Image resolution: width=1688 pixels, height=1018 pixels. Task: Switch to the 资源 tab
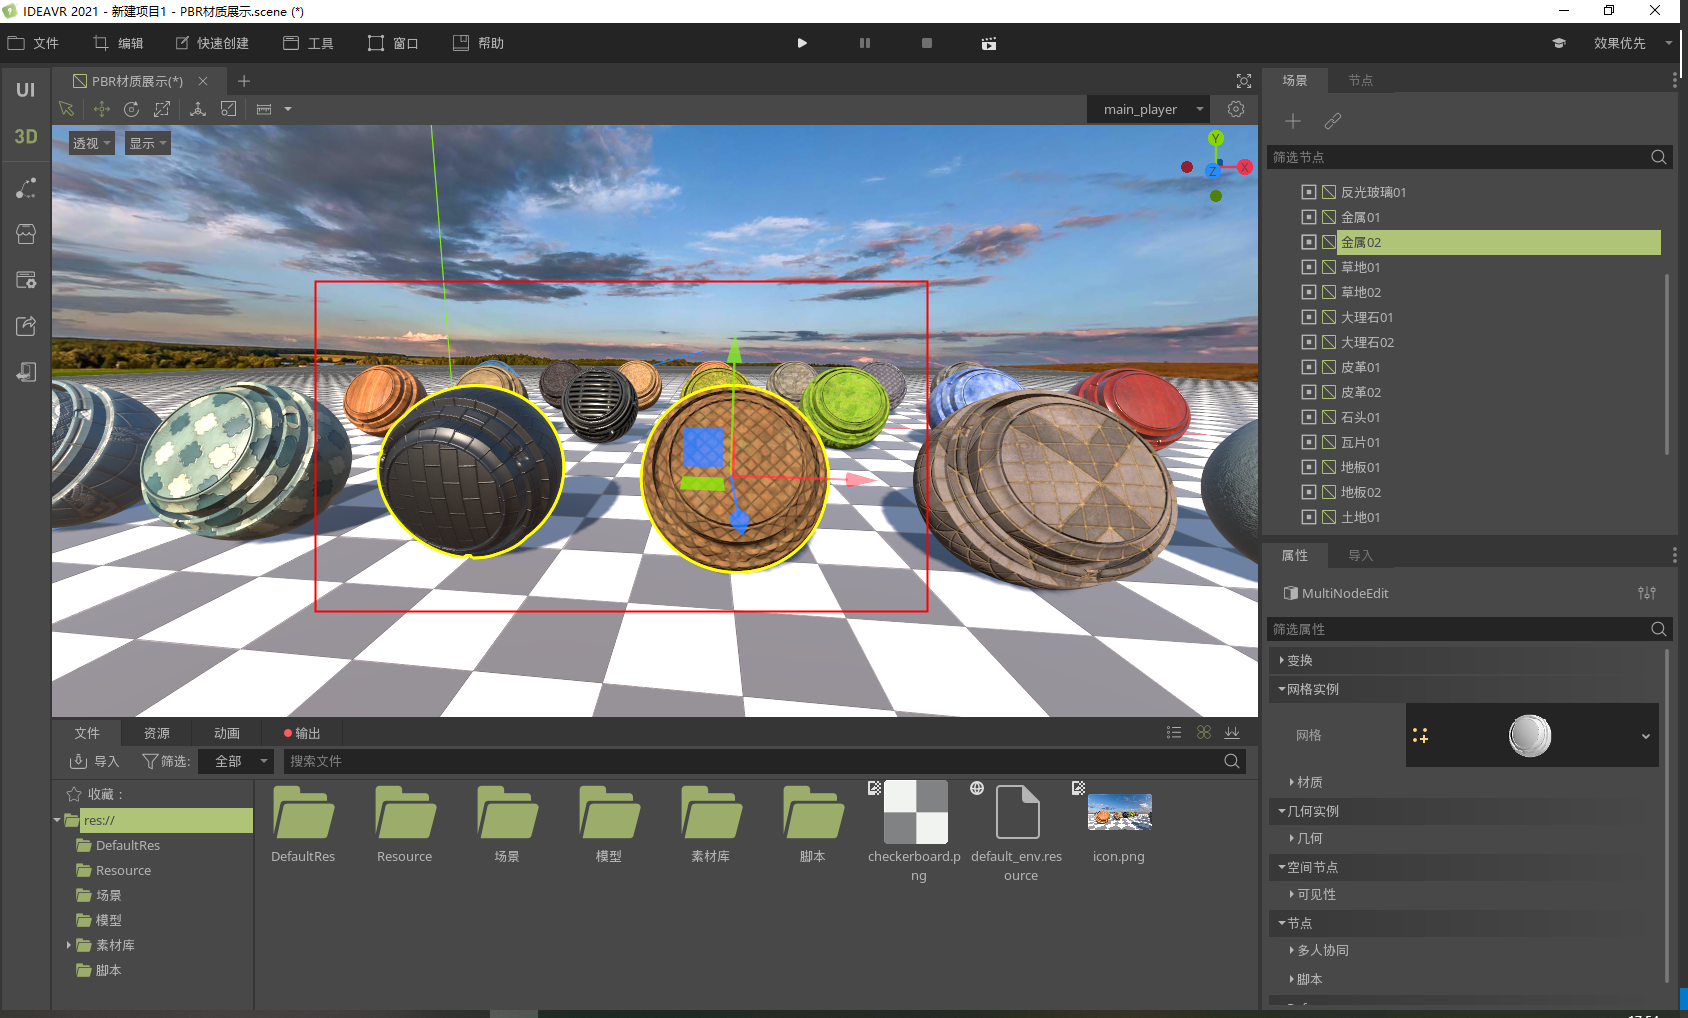tap(157, 733)
